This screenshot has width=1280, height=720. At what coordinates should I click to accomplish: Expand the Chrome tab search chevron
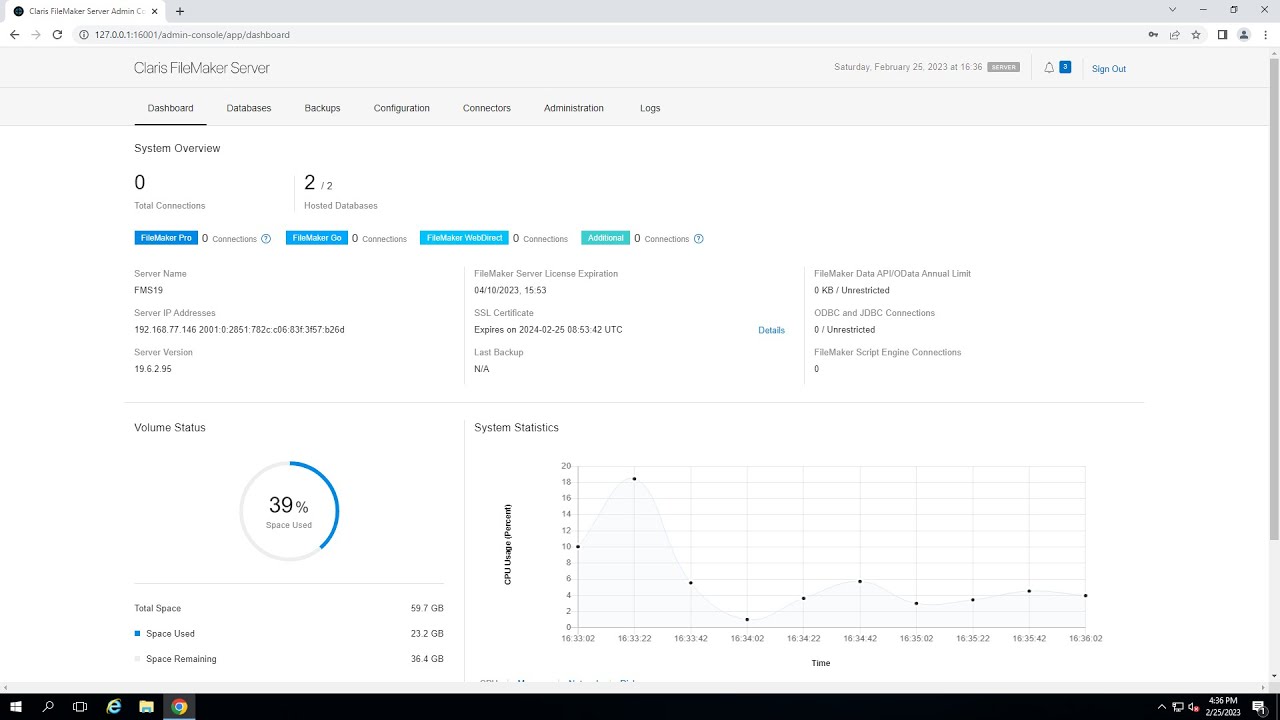coord(1173,9)
